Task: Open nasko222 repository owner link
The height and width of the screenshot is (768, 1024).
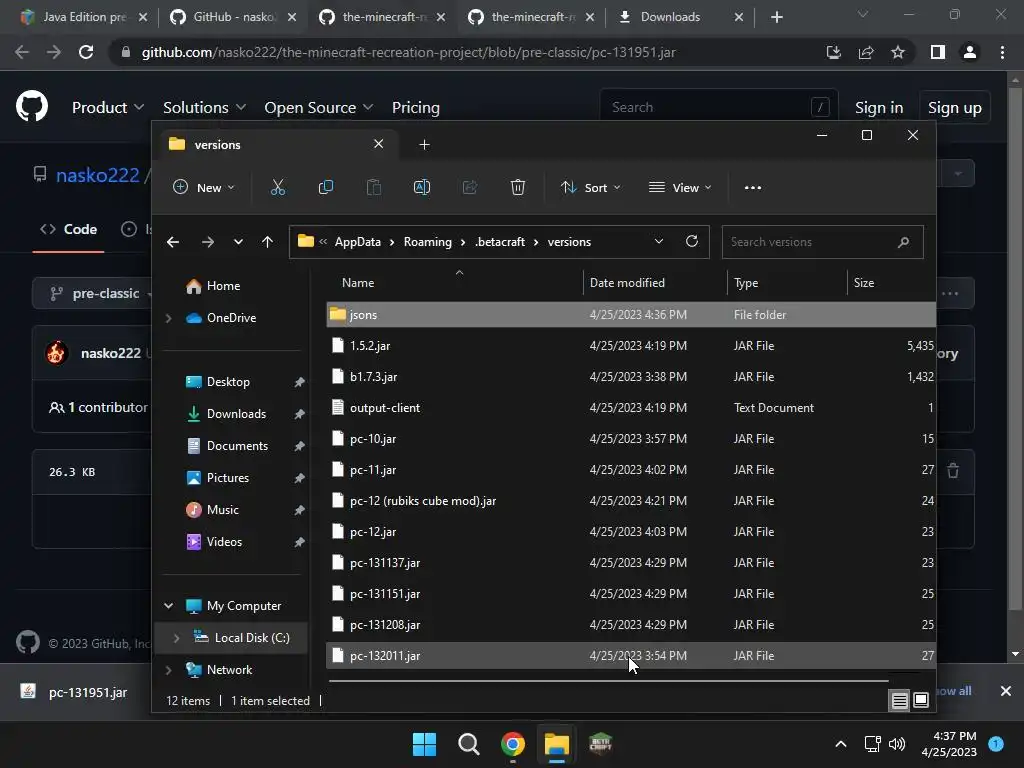Action: pos(97,175)
